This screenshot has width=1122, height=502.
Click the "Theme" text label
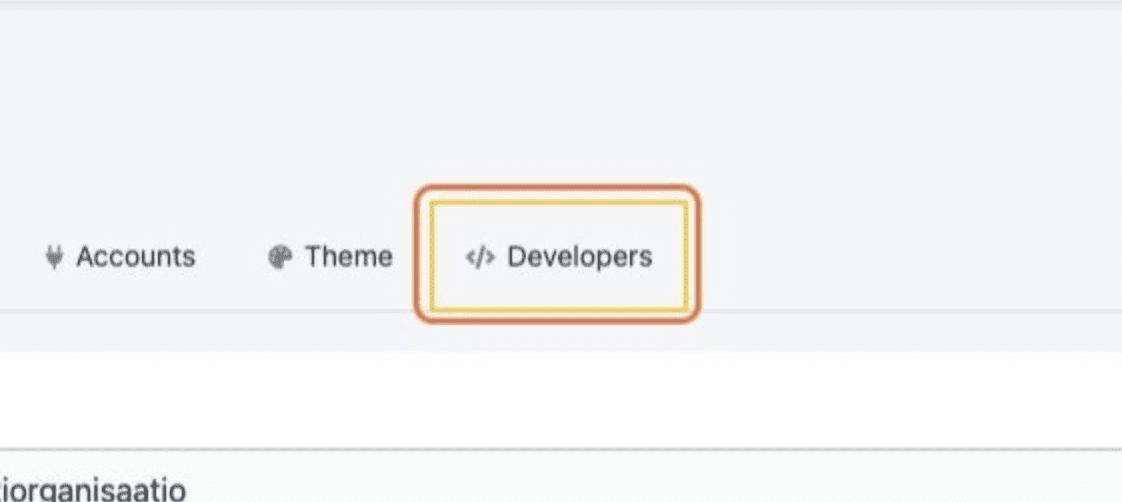pos(349,257)
